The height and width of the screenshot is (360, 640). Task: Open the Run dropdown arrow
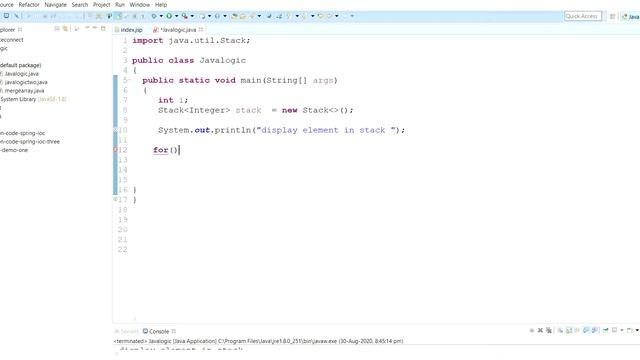(176, 16)
